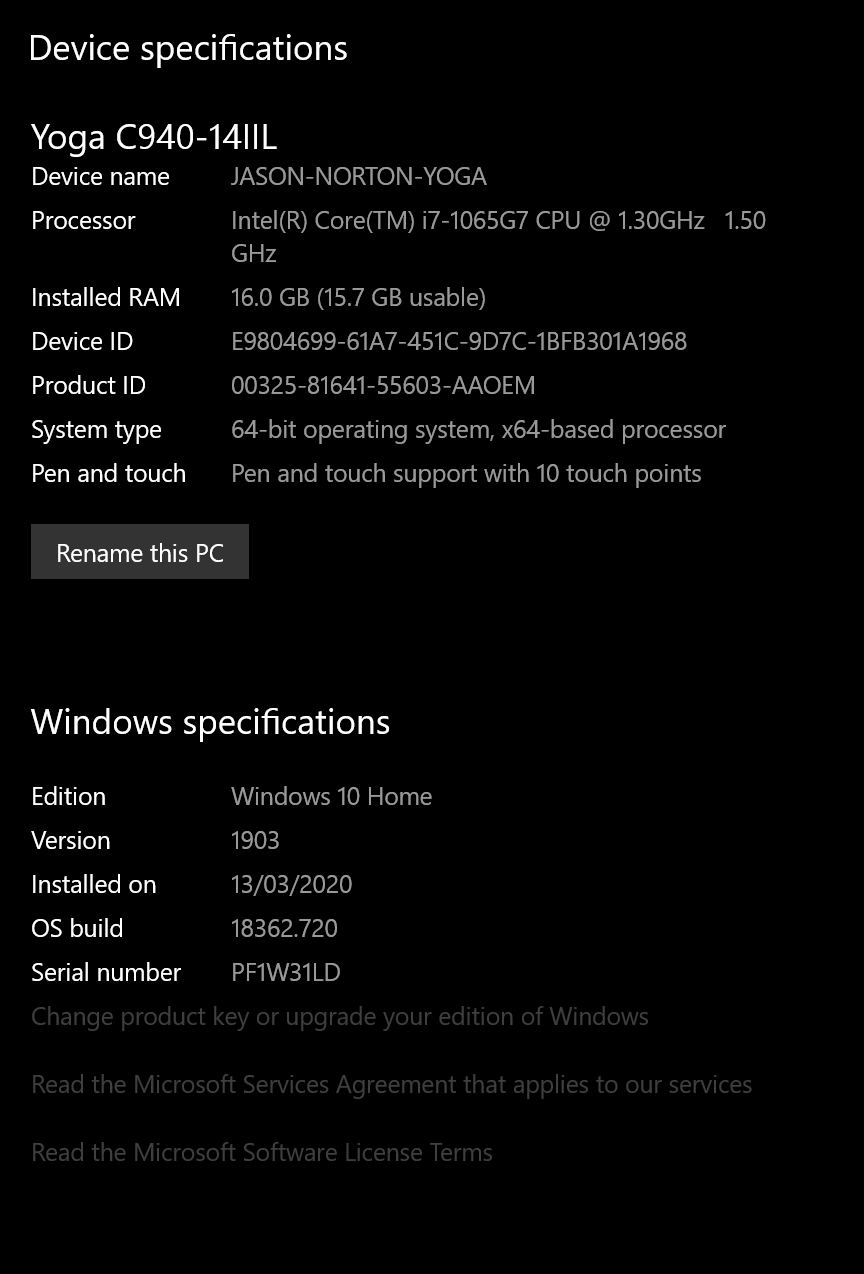Screen dimensions: 864x1274
Task: Click the 16.0 GB installed RAM value
Action: (x=358, y=298)
